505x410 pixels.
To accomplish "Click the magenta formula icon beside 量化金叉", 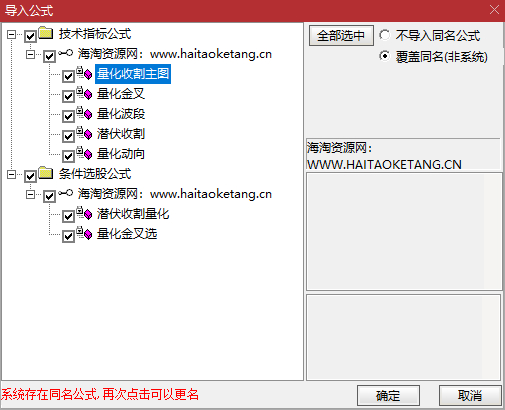I will [84, 93].
